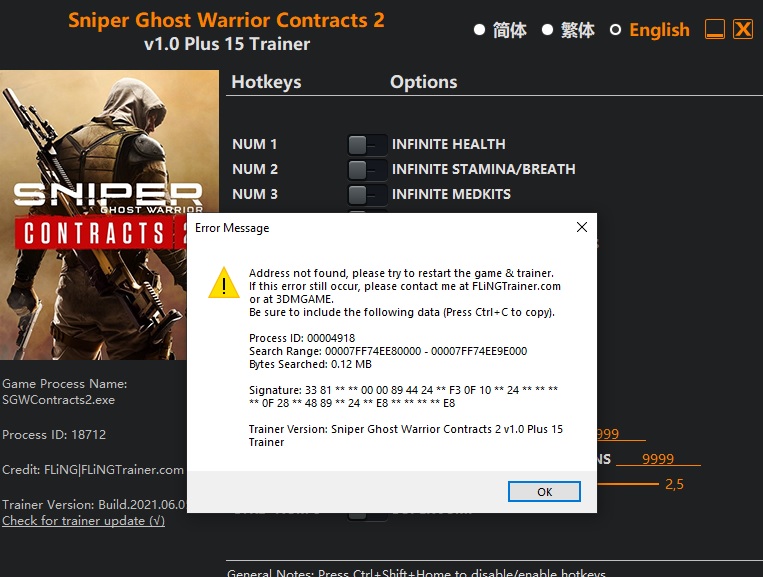Click v1.0 Plus 15 Trainer subtitle
Viewport: 763px width, 577px height.
[227, 44]
